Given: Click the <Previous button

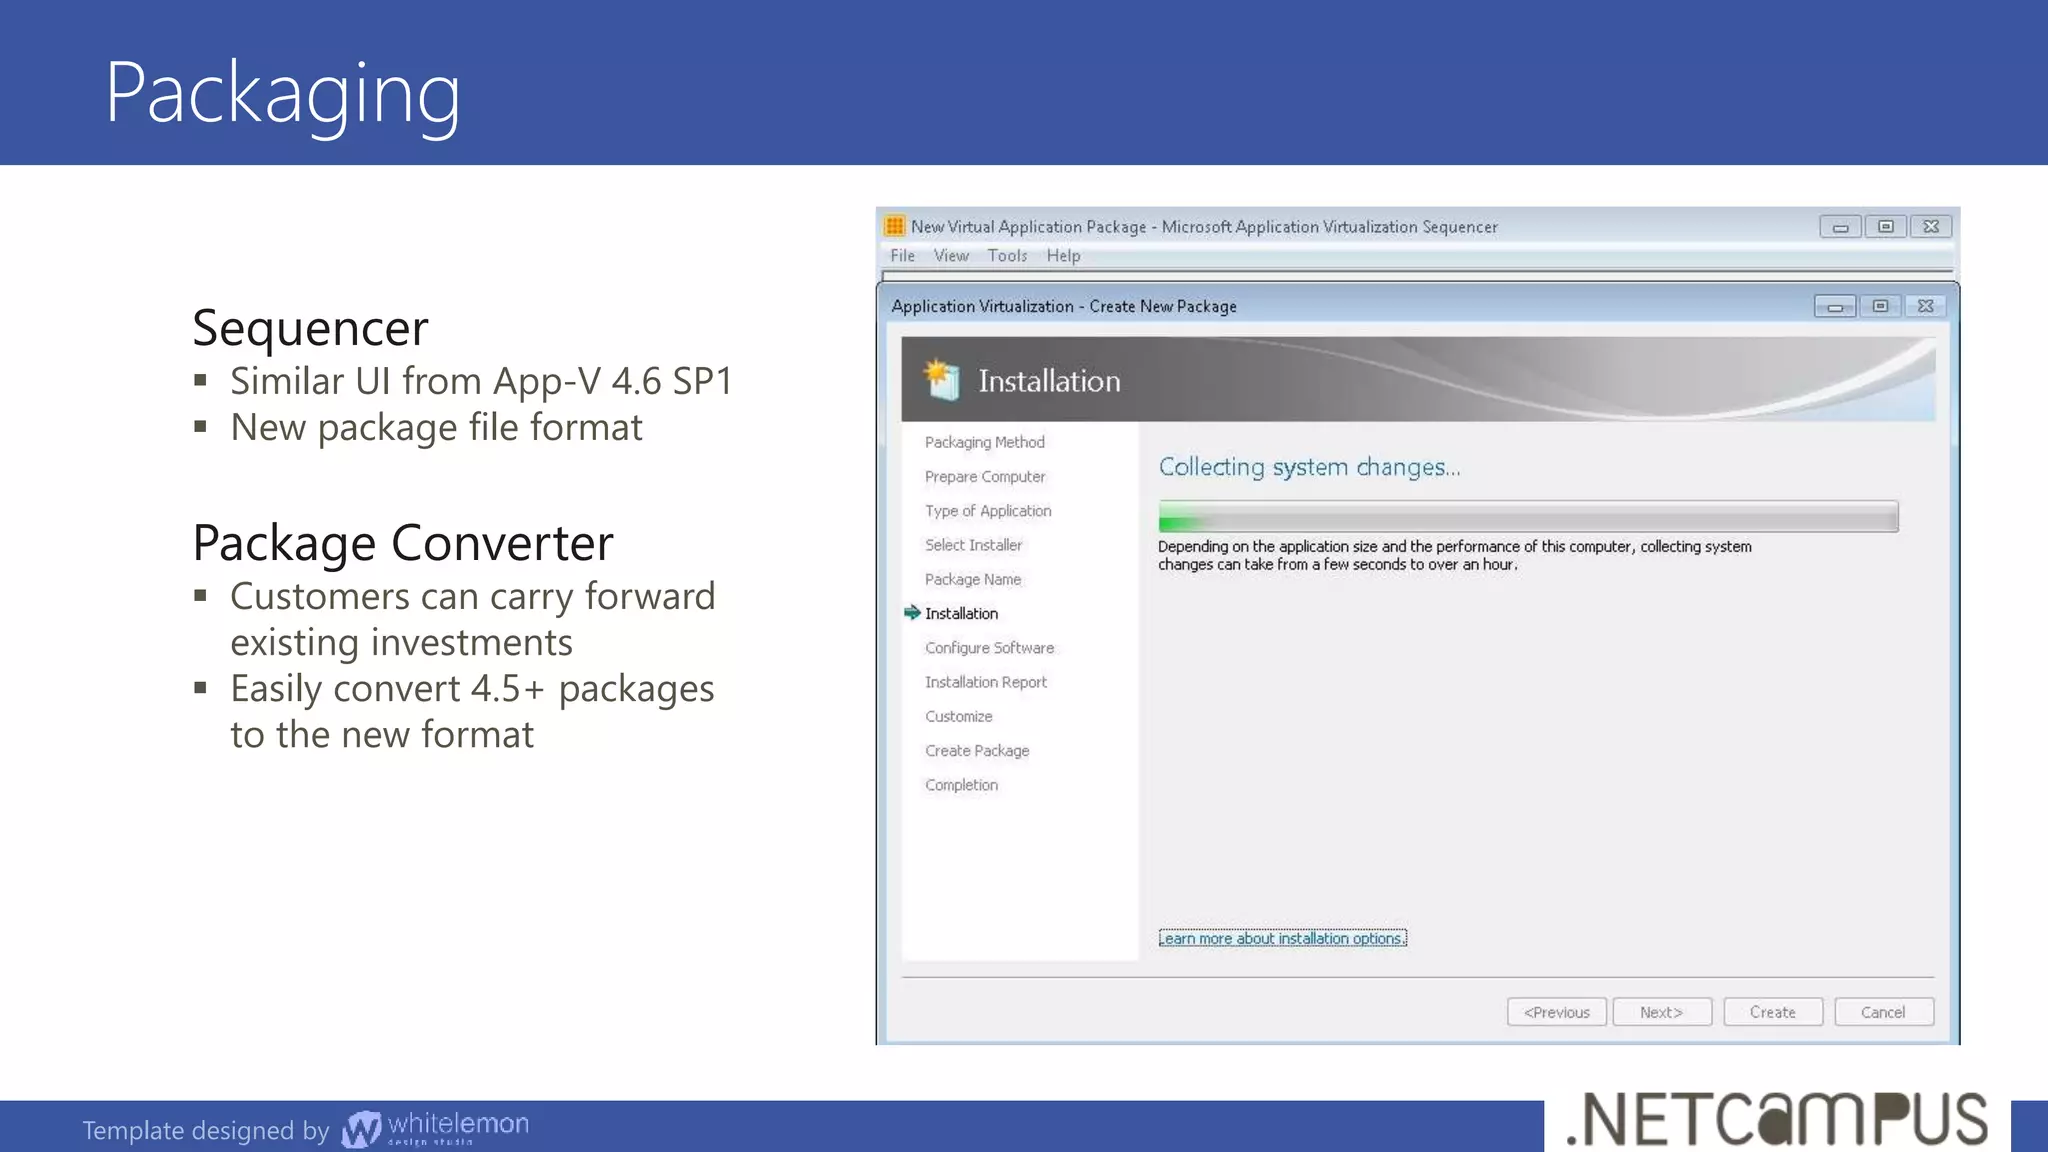Looking at the screenshot, I should point(1556,1012).
